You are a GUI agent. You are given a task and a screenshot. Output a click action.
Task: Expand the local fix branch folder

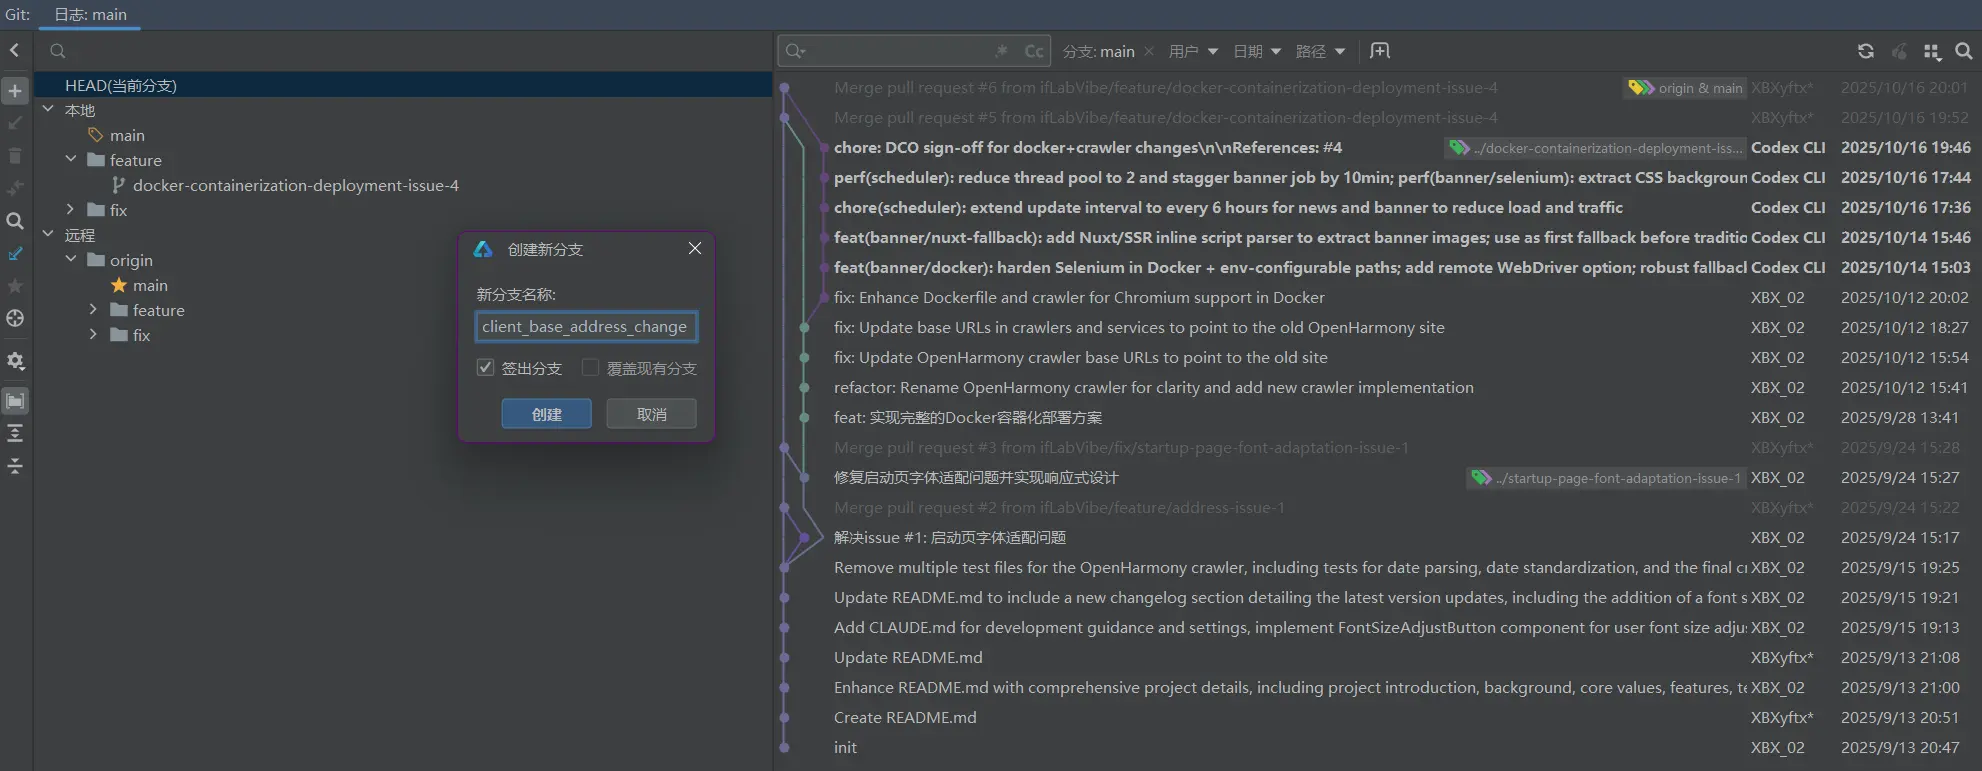[x=70, y=210]
